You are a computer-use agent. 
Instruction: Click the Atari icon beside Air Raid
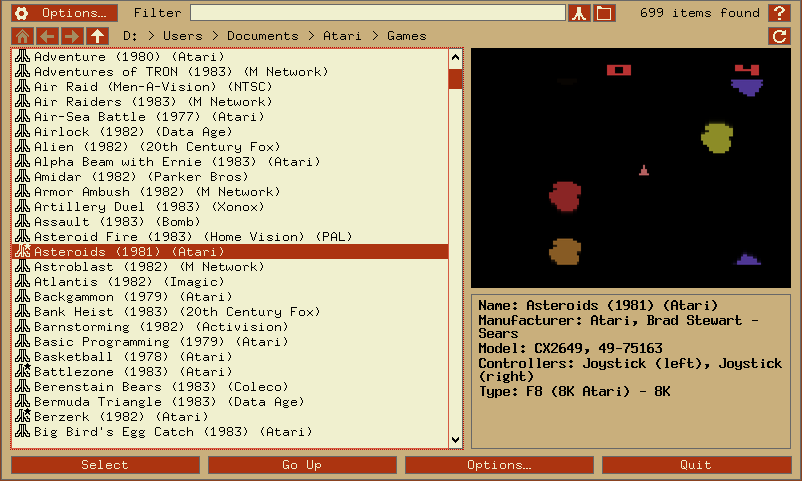point(23,86)
